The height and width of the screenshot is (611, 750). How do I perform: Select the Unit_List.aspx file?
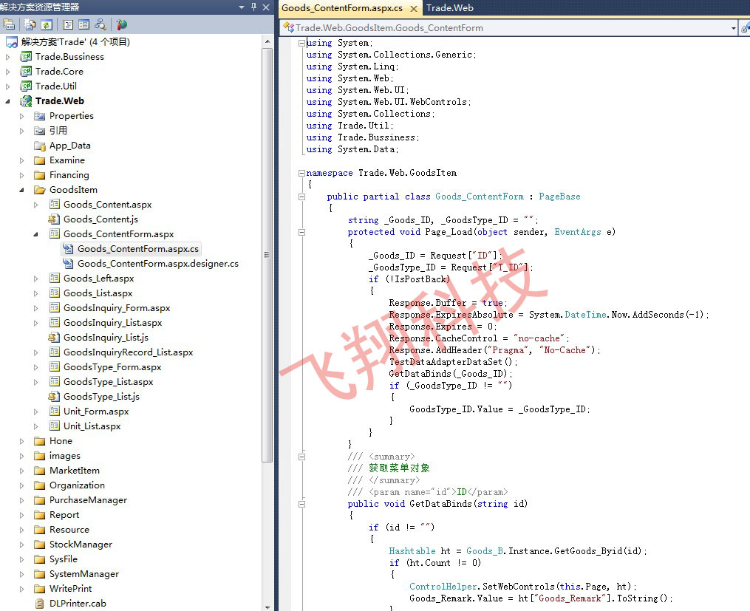92,426
